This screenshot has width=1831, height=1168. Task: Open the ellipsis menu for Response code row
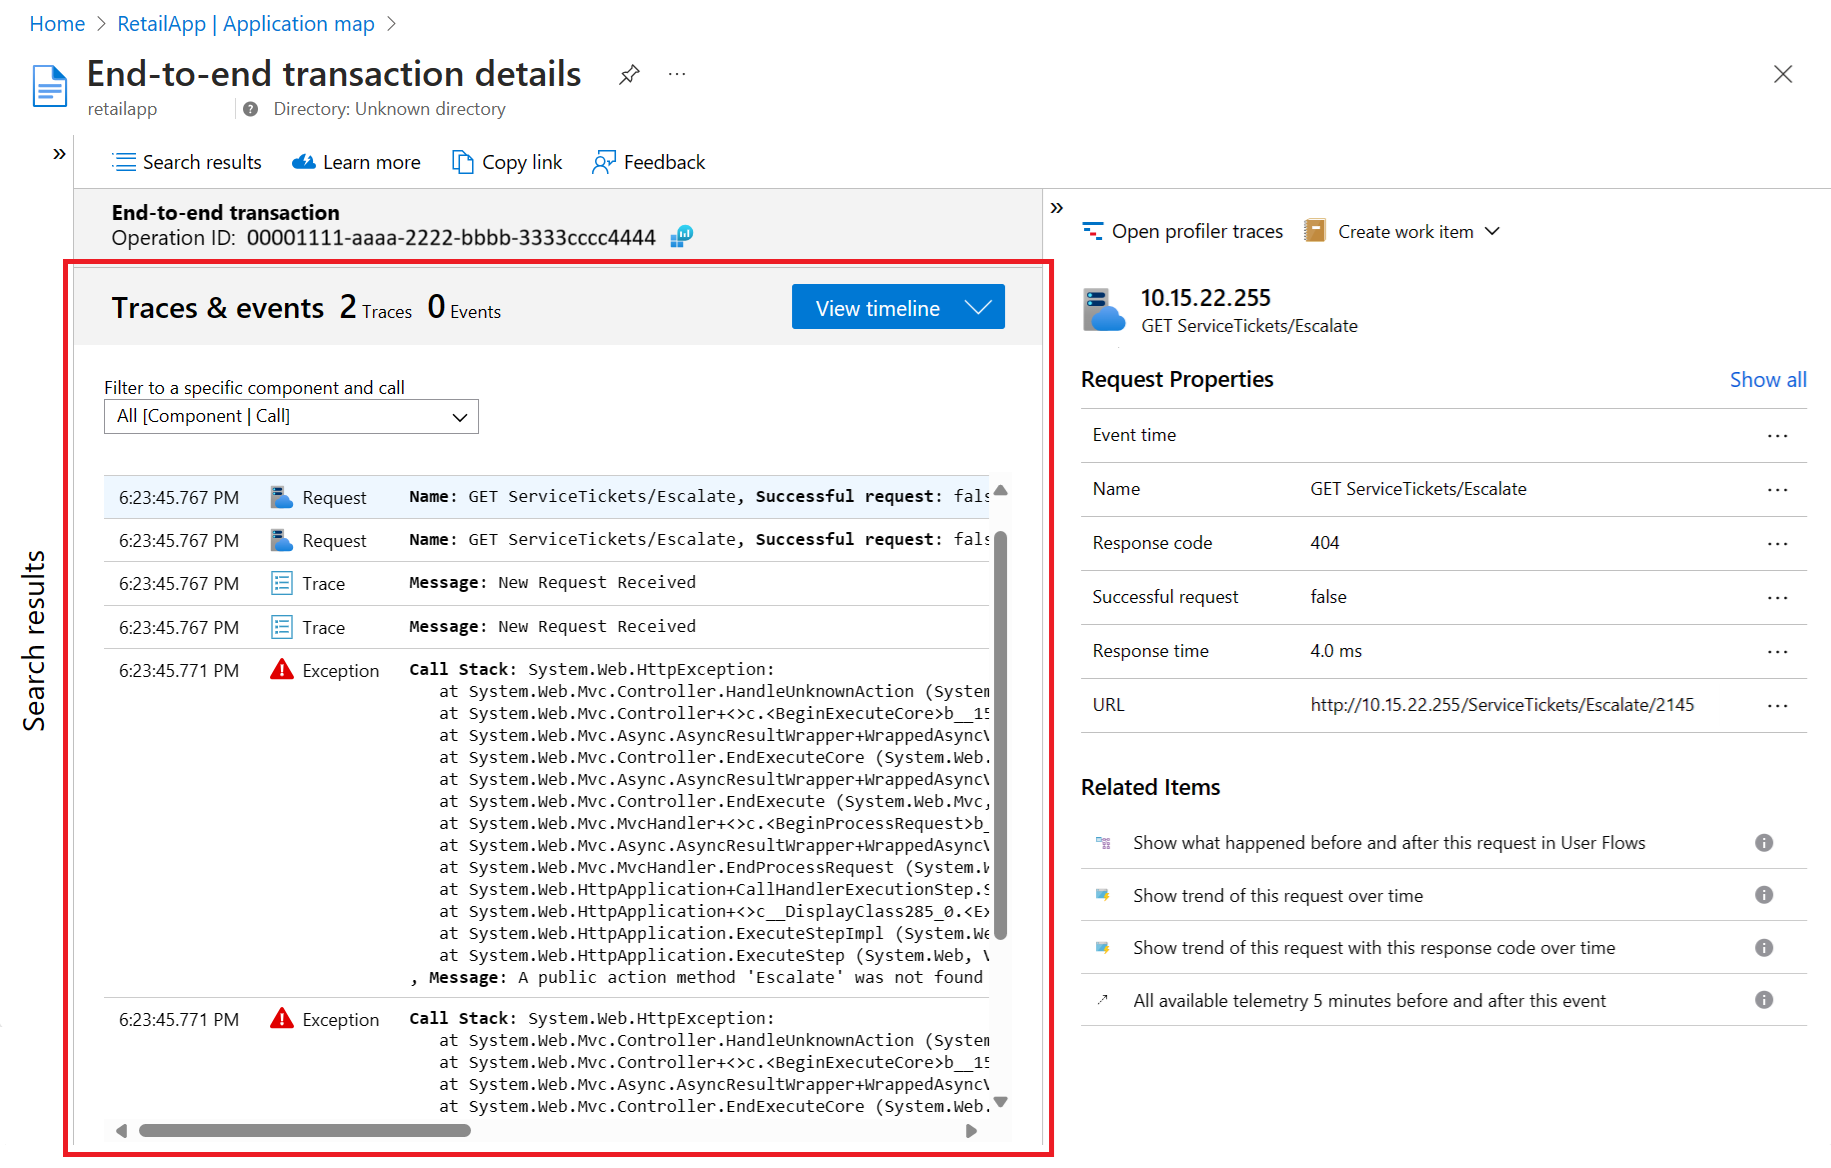[x=1776, y=543]
